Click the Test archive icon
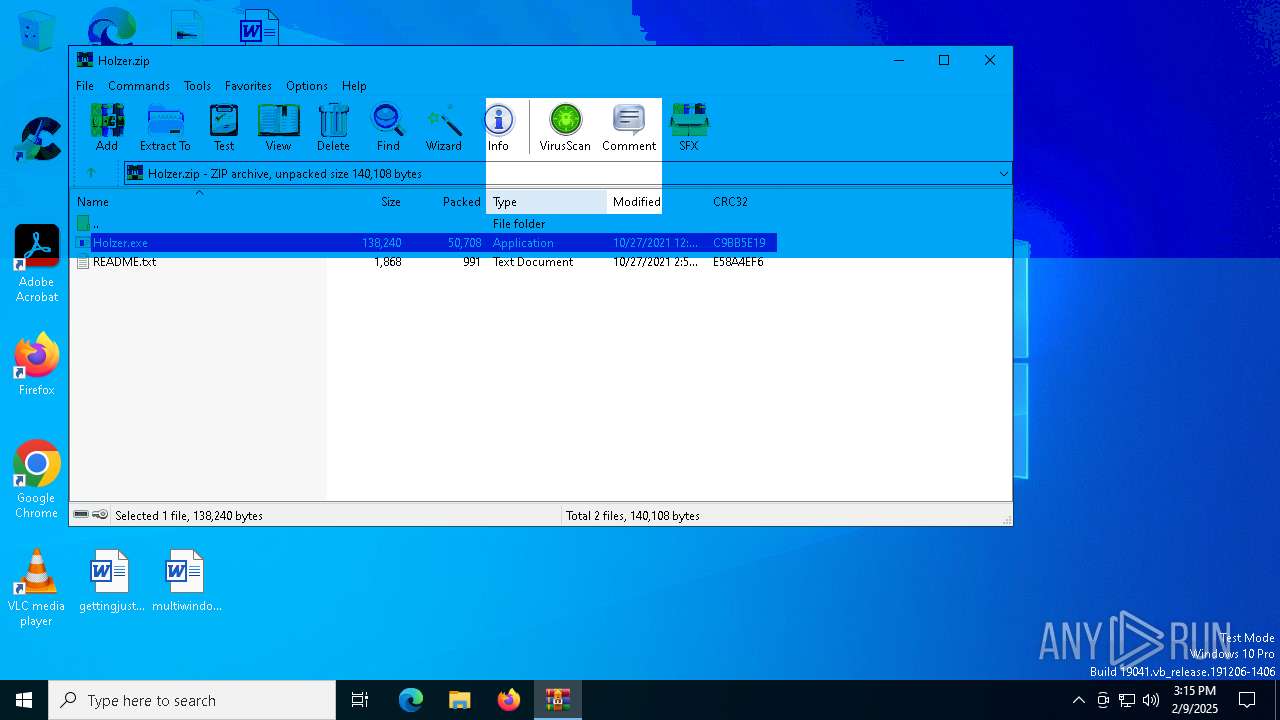 tap(224, 127)
